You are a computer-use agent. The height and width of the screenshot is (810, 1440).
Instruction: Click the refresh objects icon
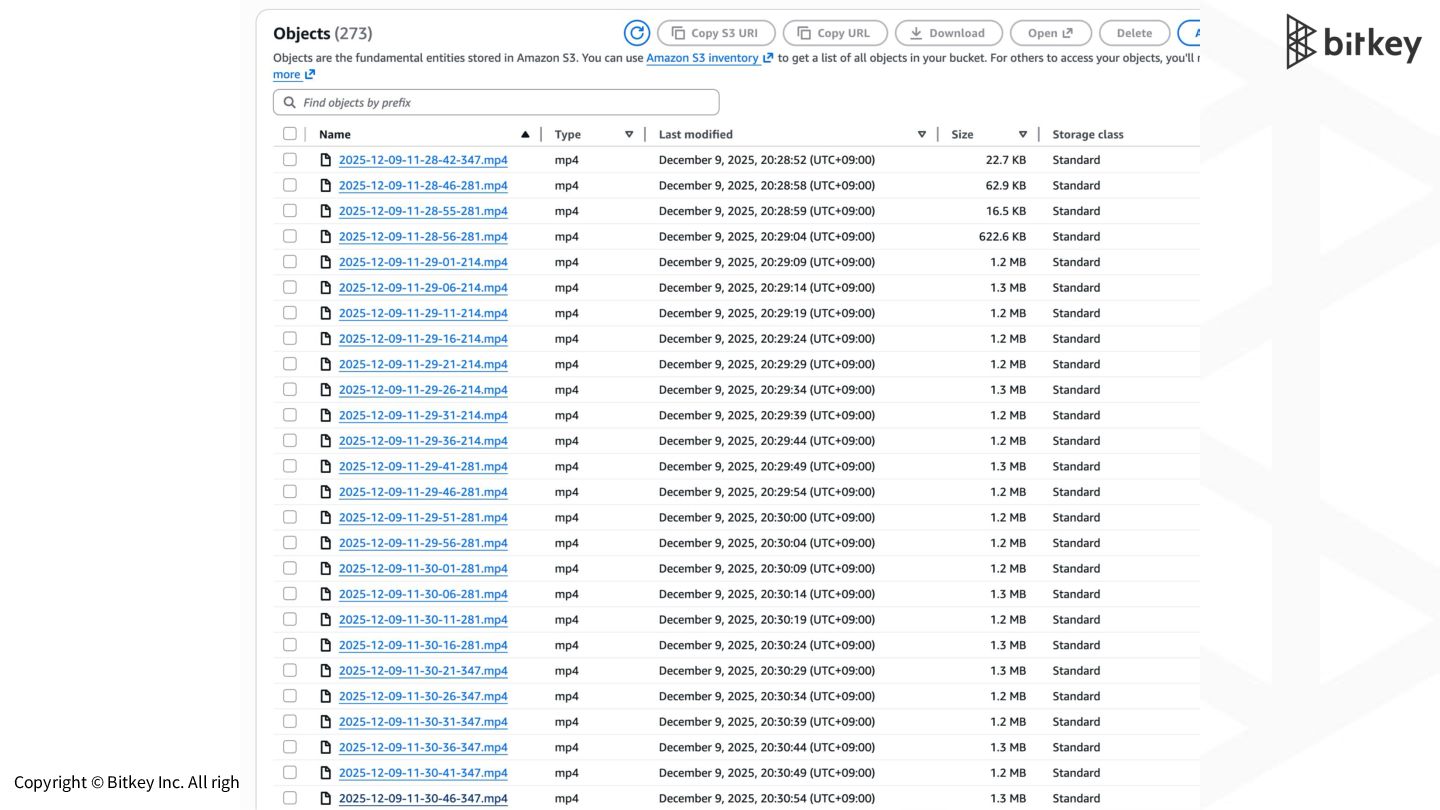pos(637,33)
